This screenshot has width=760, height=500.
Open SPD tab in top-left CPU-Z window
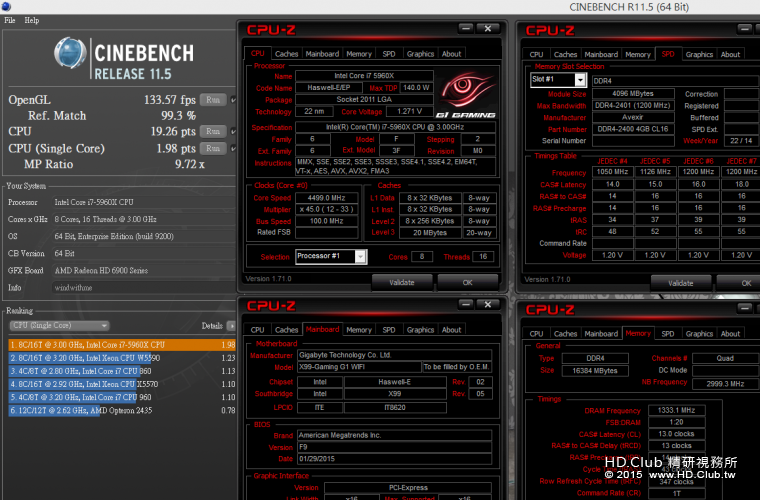pyautogui.click(x=389, y=54)
